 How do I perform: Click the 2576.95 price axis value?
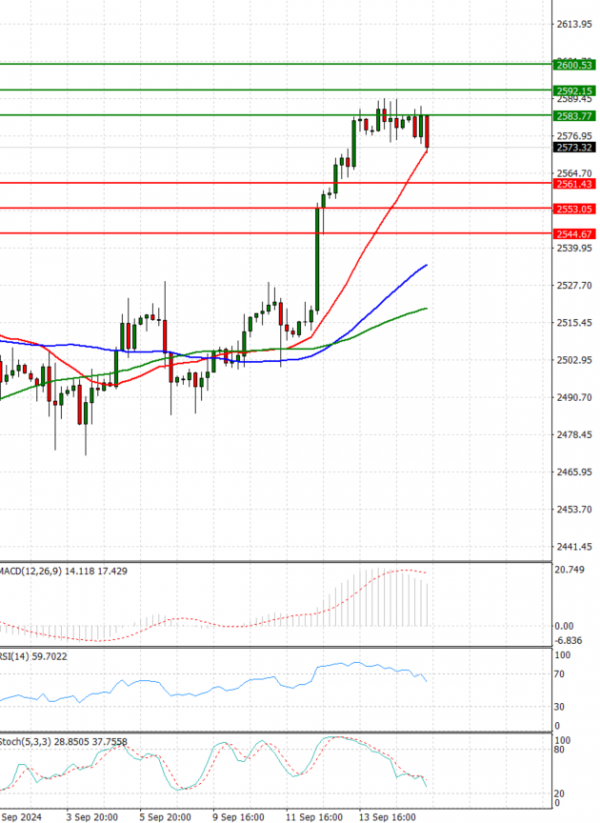[574, 136]
